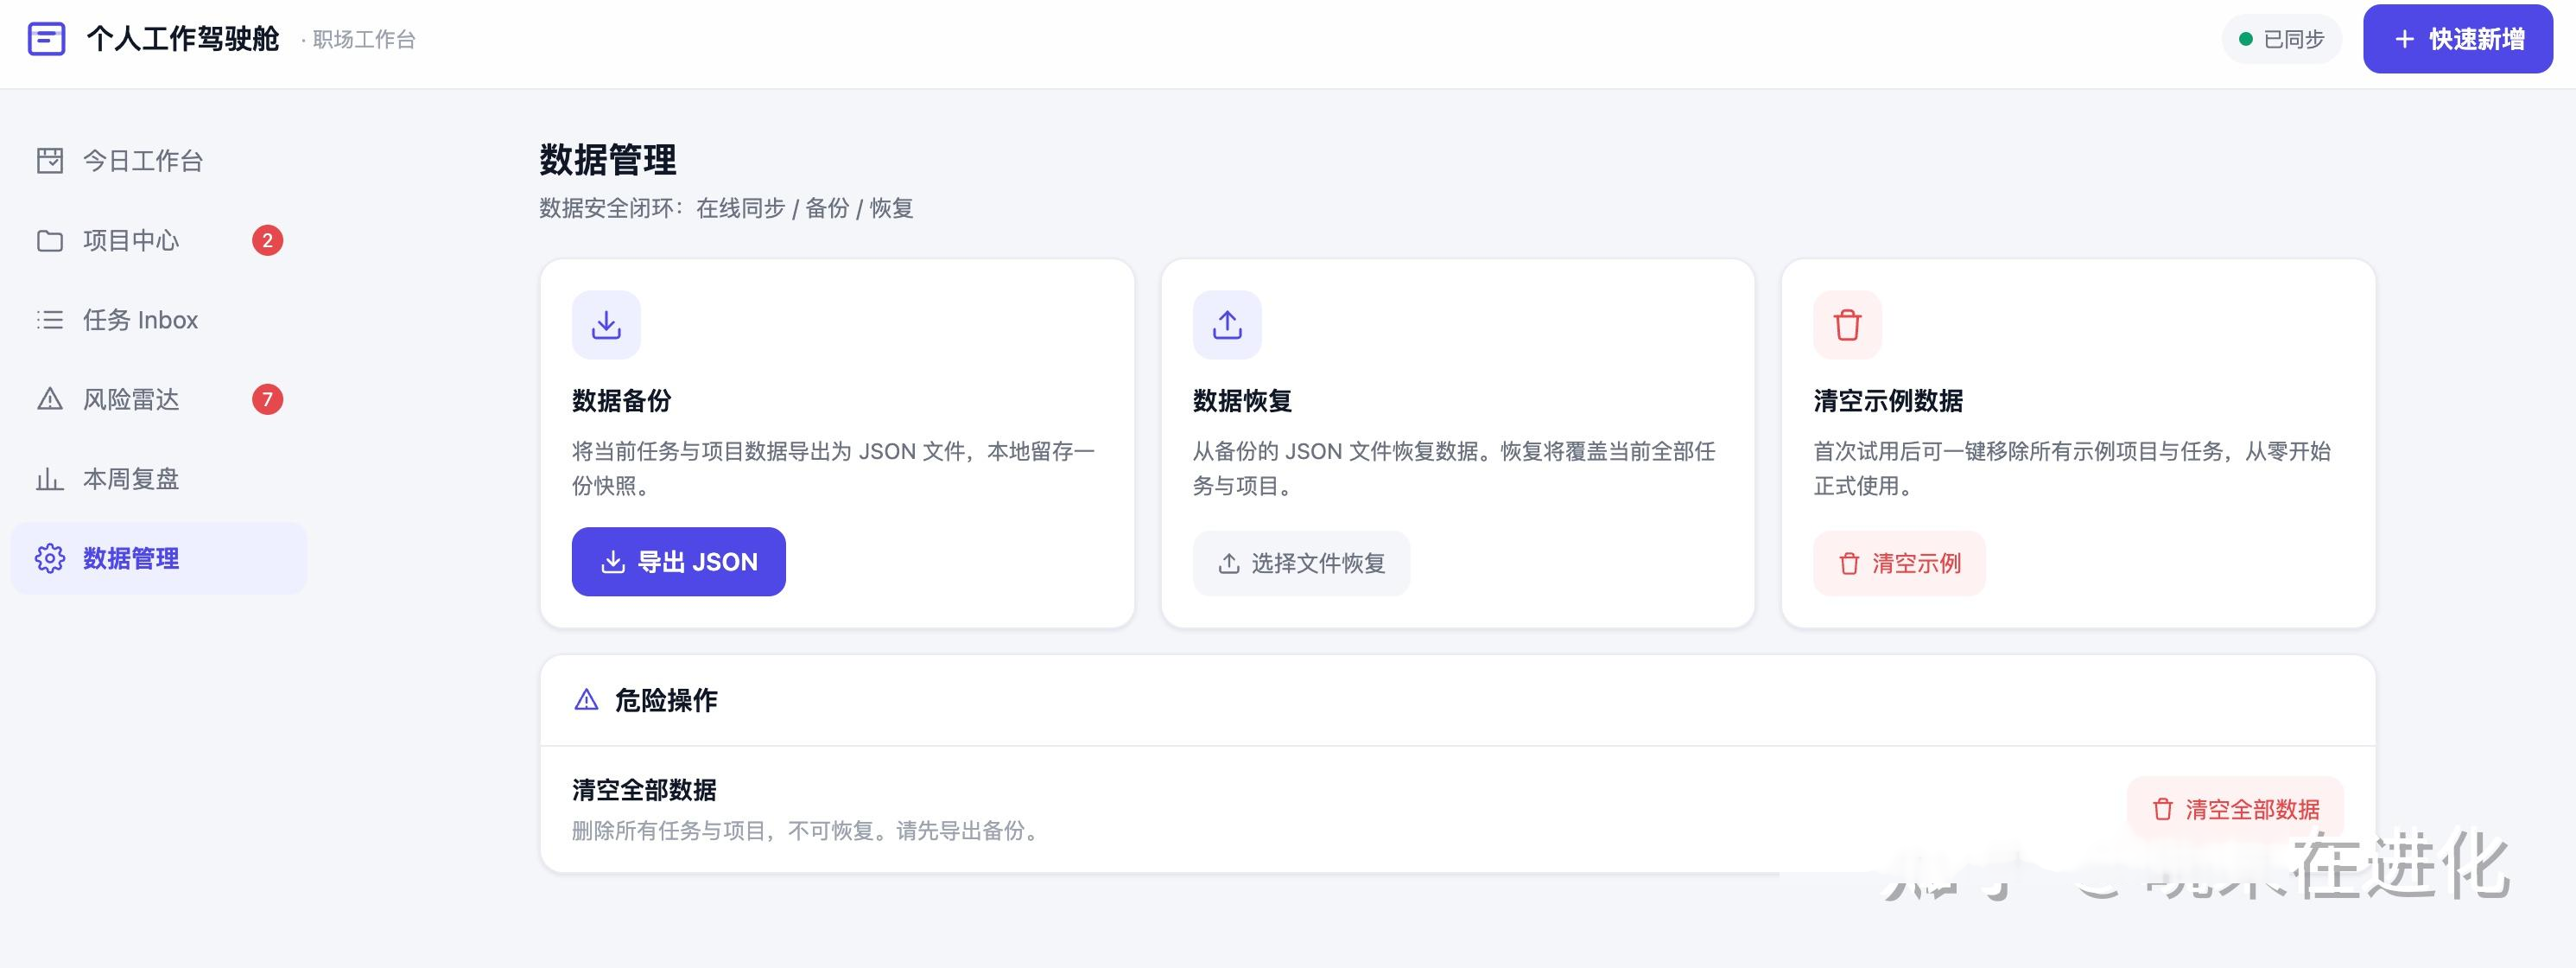
Task: Click the download icon on the 数据备份 card
Action: click(606, 325)
